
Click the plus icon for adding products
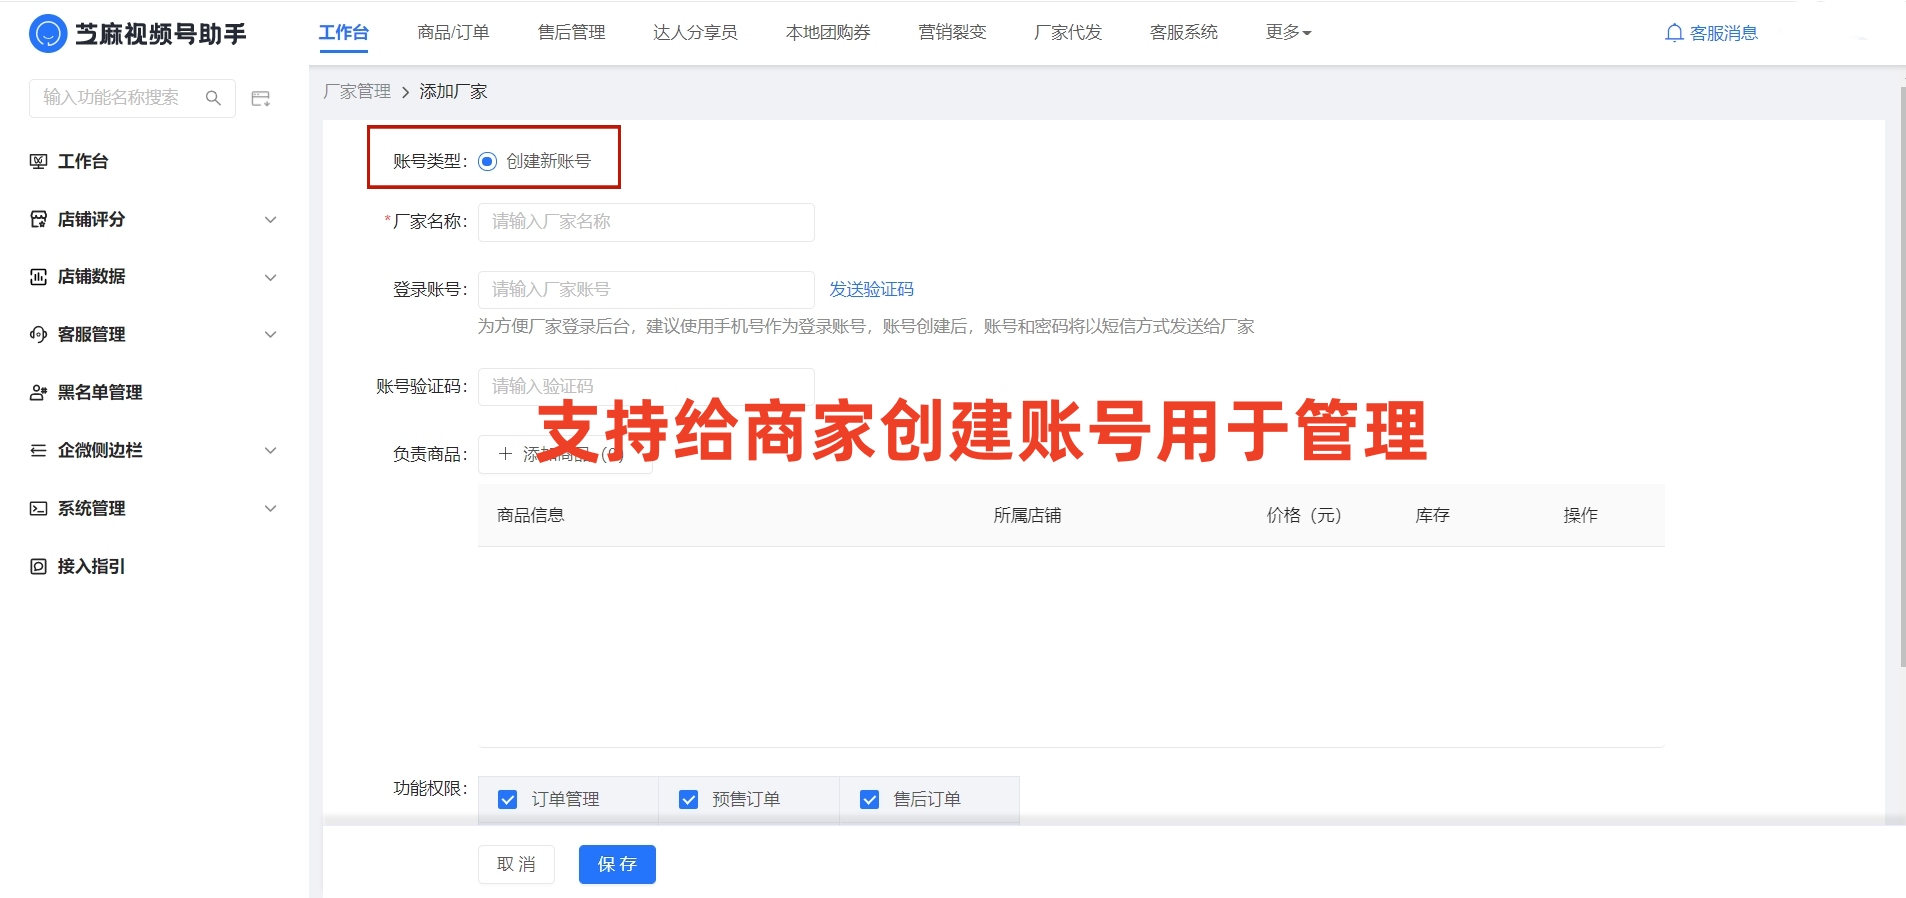coord(505,454)
